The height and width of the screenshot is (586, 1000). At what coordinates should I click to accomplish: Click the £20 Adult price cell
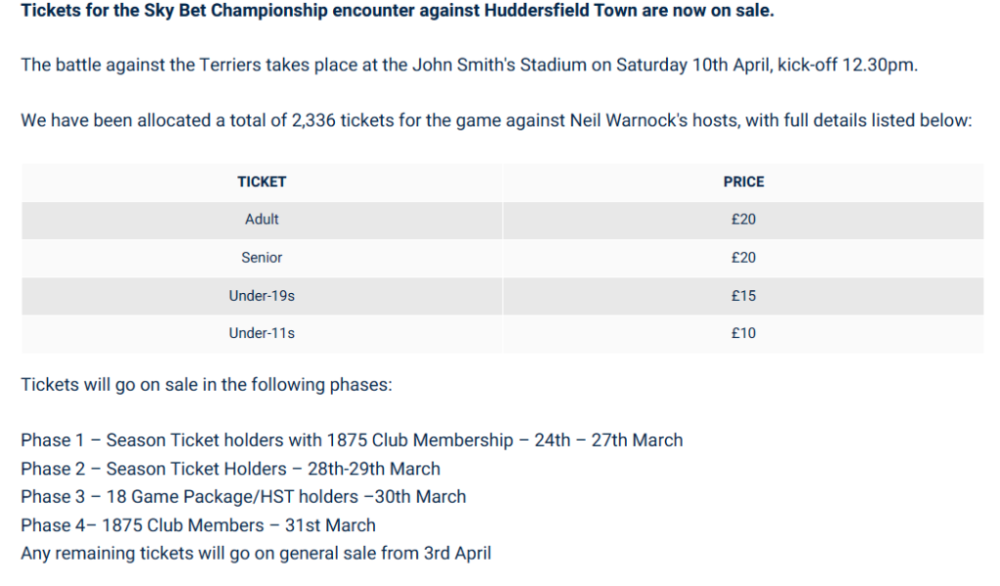(743, 220)
